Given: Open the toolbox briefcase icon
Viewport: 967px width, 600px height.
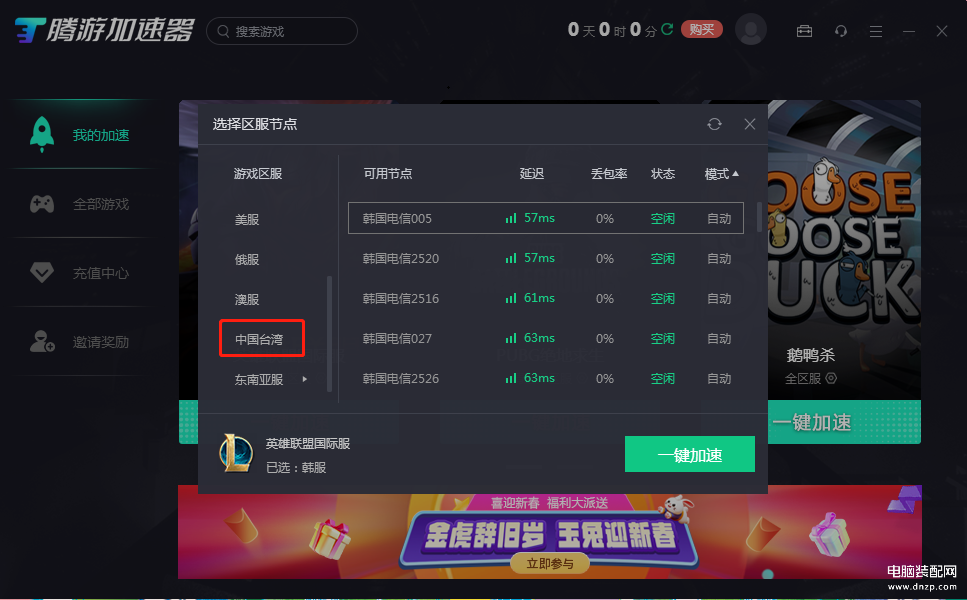Looking at the screenshot, I should (804, 31).
